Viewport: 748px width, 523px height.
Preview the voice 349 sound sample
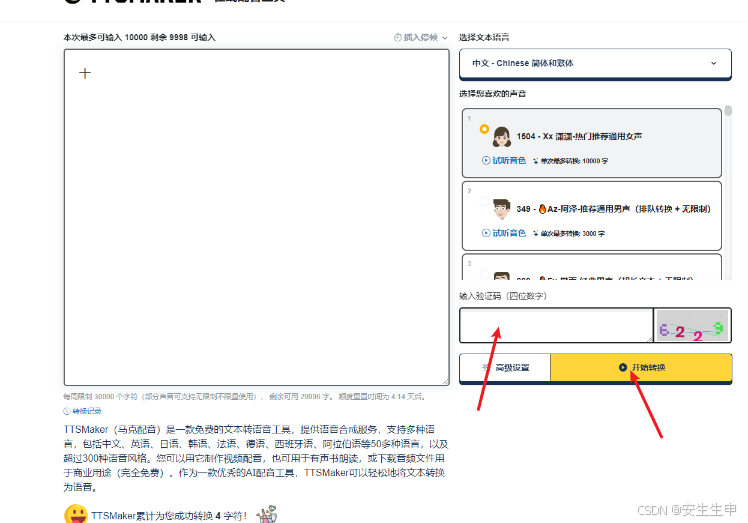click(504, 233)
